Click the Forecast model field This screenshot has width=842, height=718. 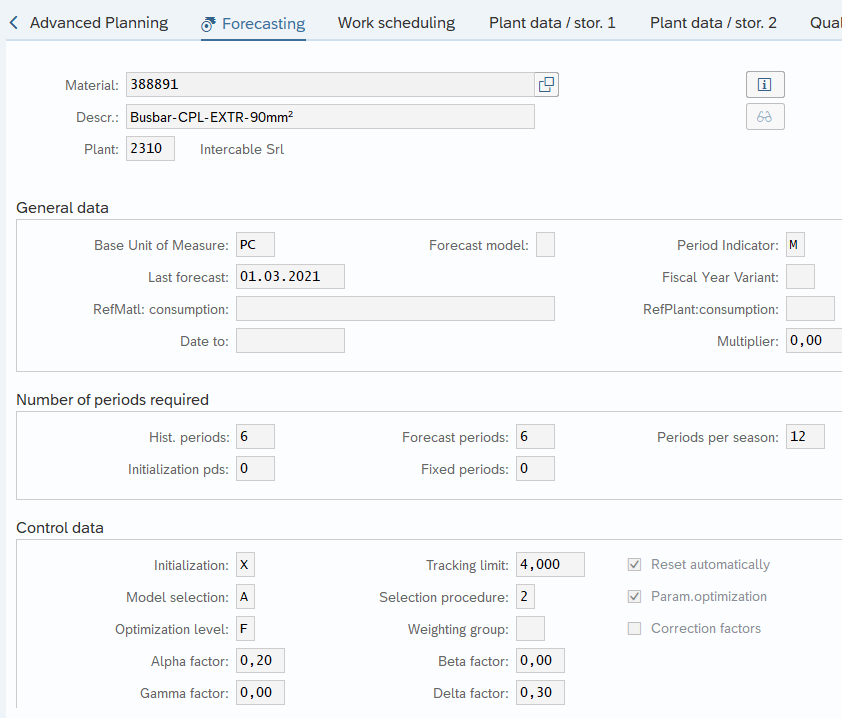click(x=545, y=245)
